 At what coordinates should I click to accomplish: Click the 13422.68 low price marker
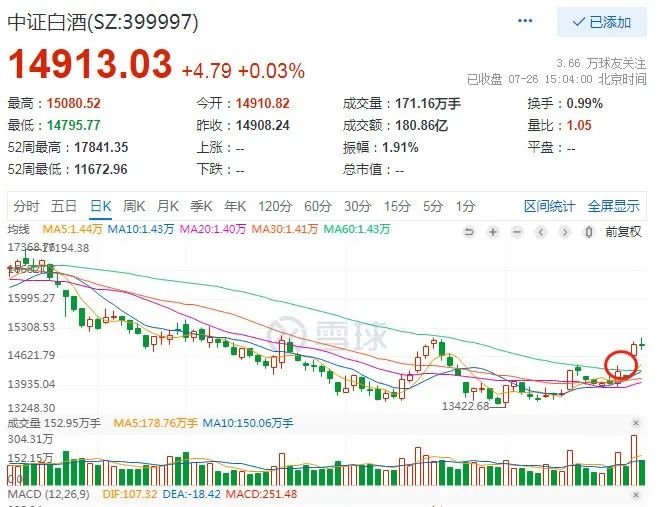pyautogui.click(x=466, y=406)
